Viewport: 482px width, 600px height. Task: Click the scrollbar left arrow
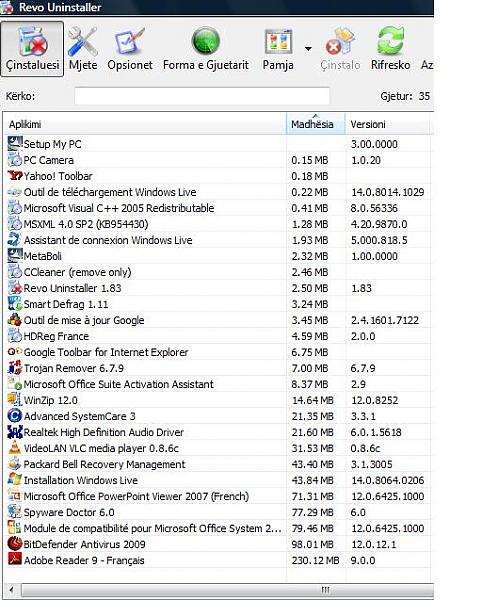(x=11, y=589)
